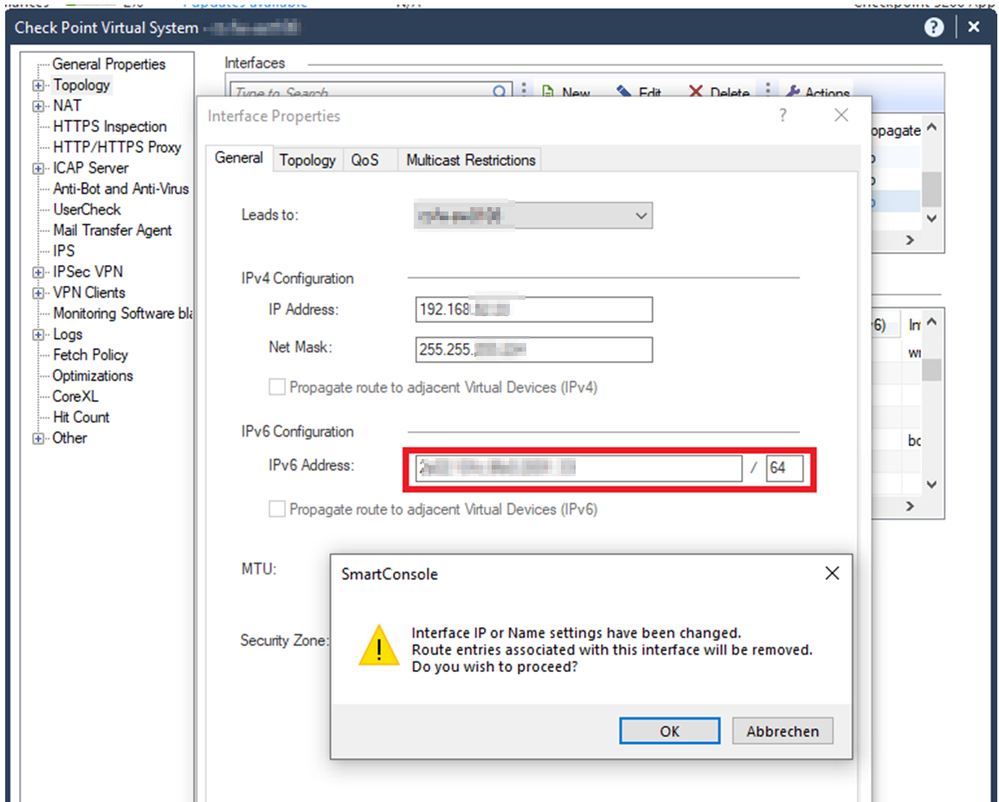Expand the Topology tree node
The height and width of the screenshot is (802, 999).
[38, 85]
